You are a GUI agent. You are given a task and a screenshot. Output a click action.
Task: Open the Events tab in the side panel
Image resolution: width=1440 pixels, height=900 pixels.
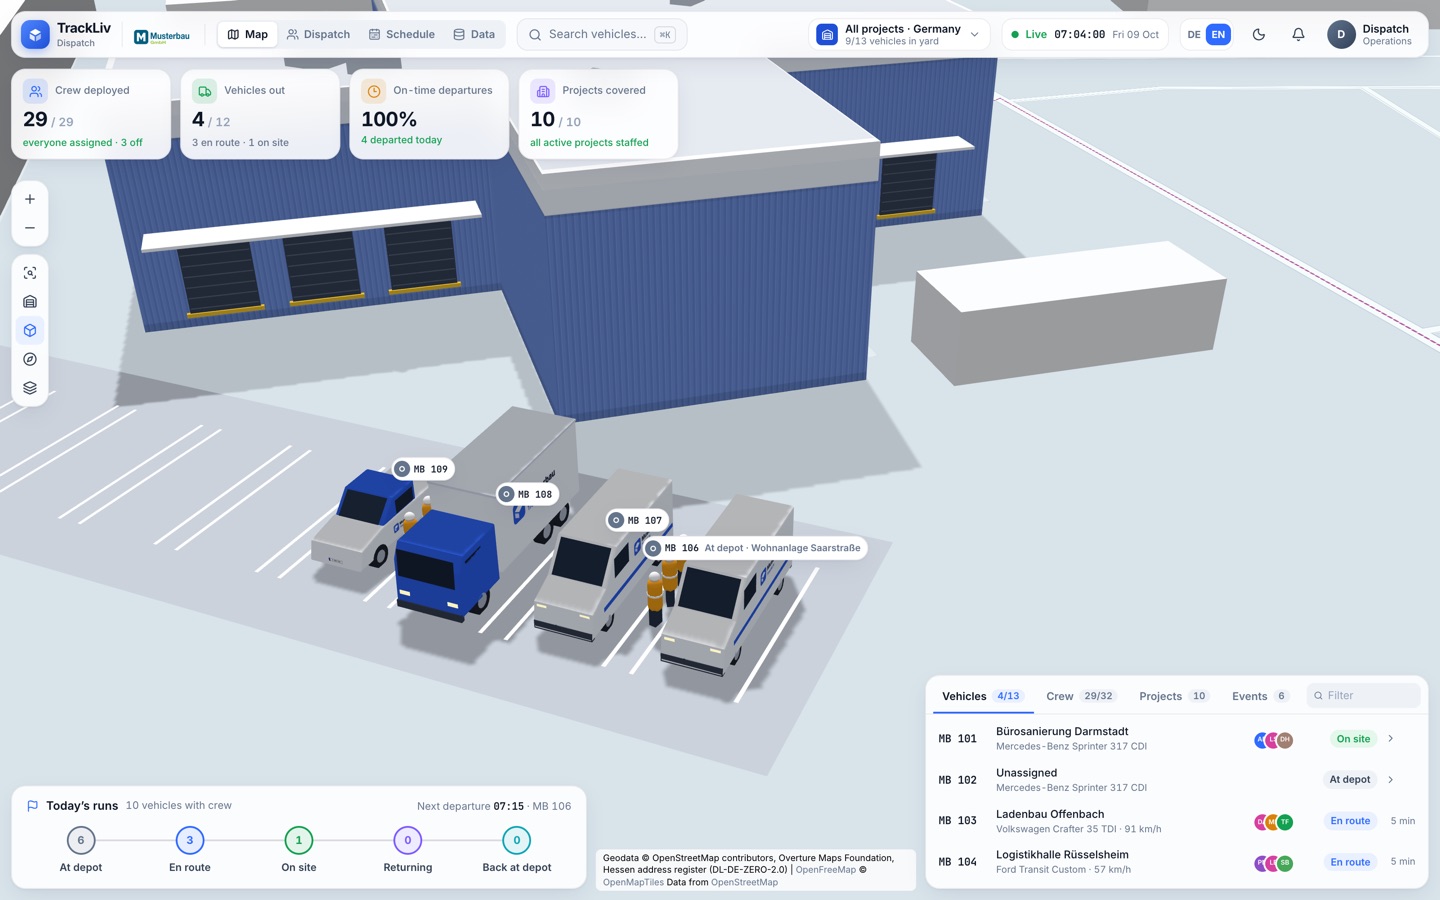(1260, 696)
